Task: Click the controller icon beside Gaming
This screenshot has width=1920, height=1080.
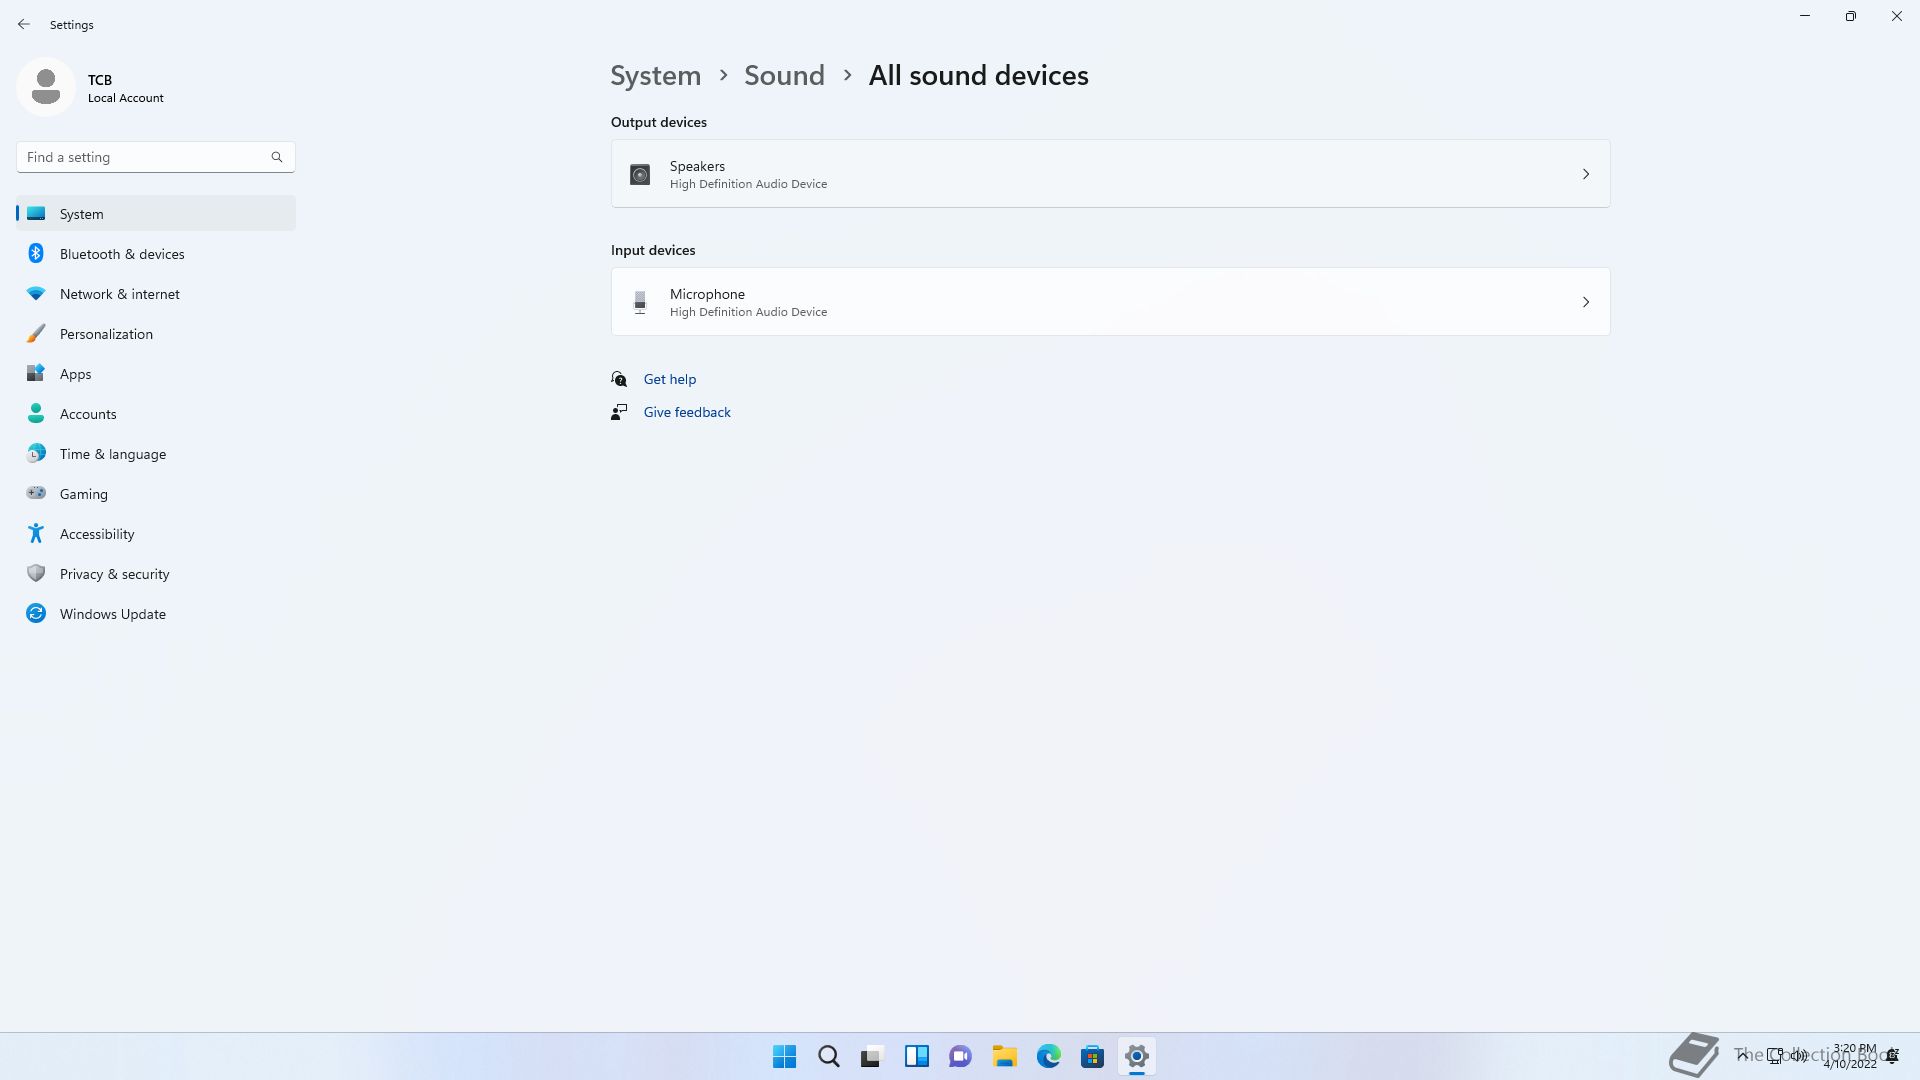Action: [36, 493]
